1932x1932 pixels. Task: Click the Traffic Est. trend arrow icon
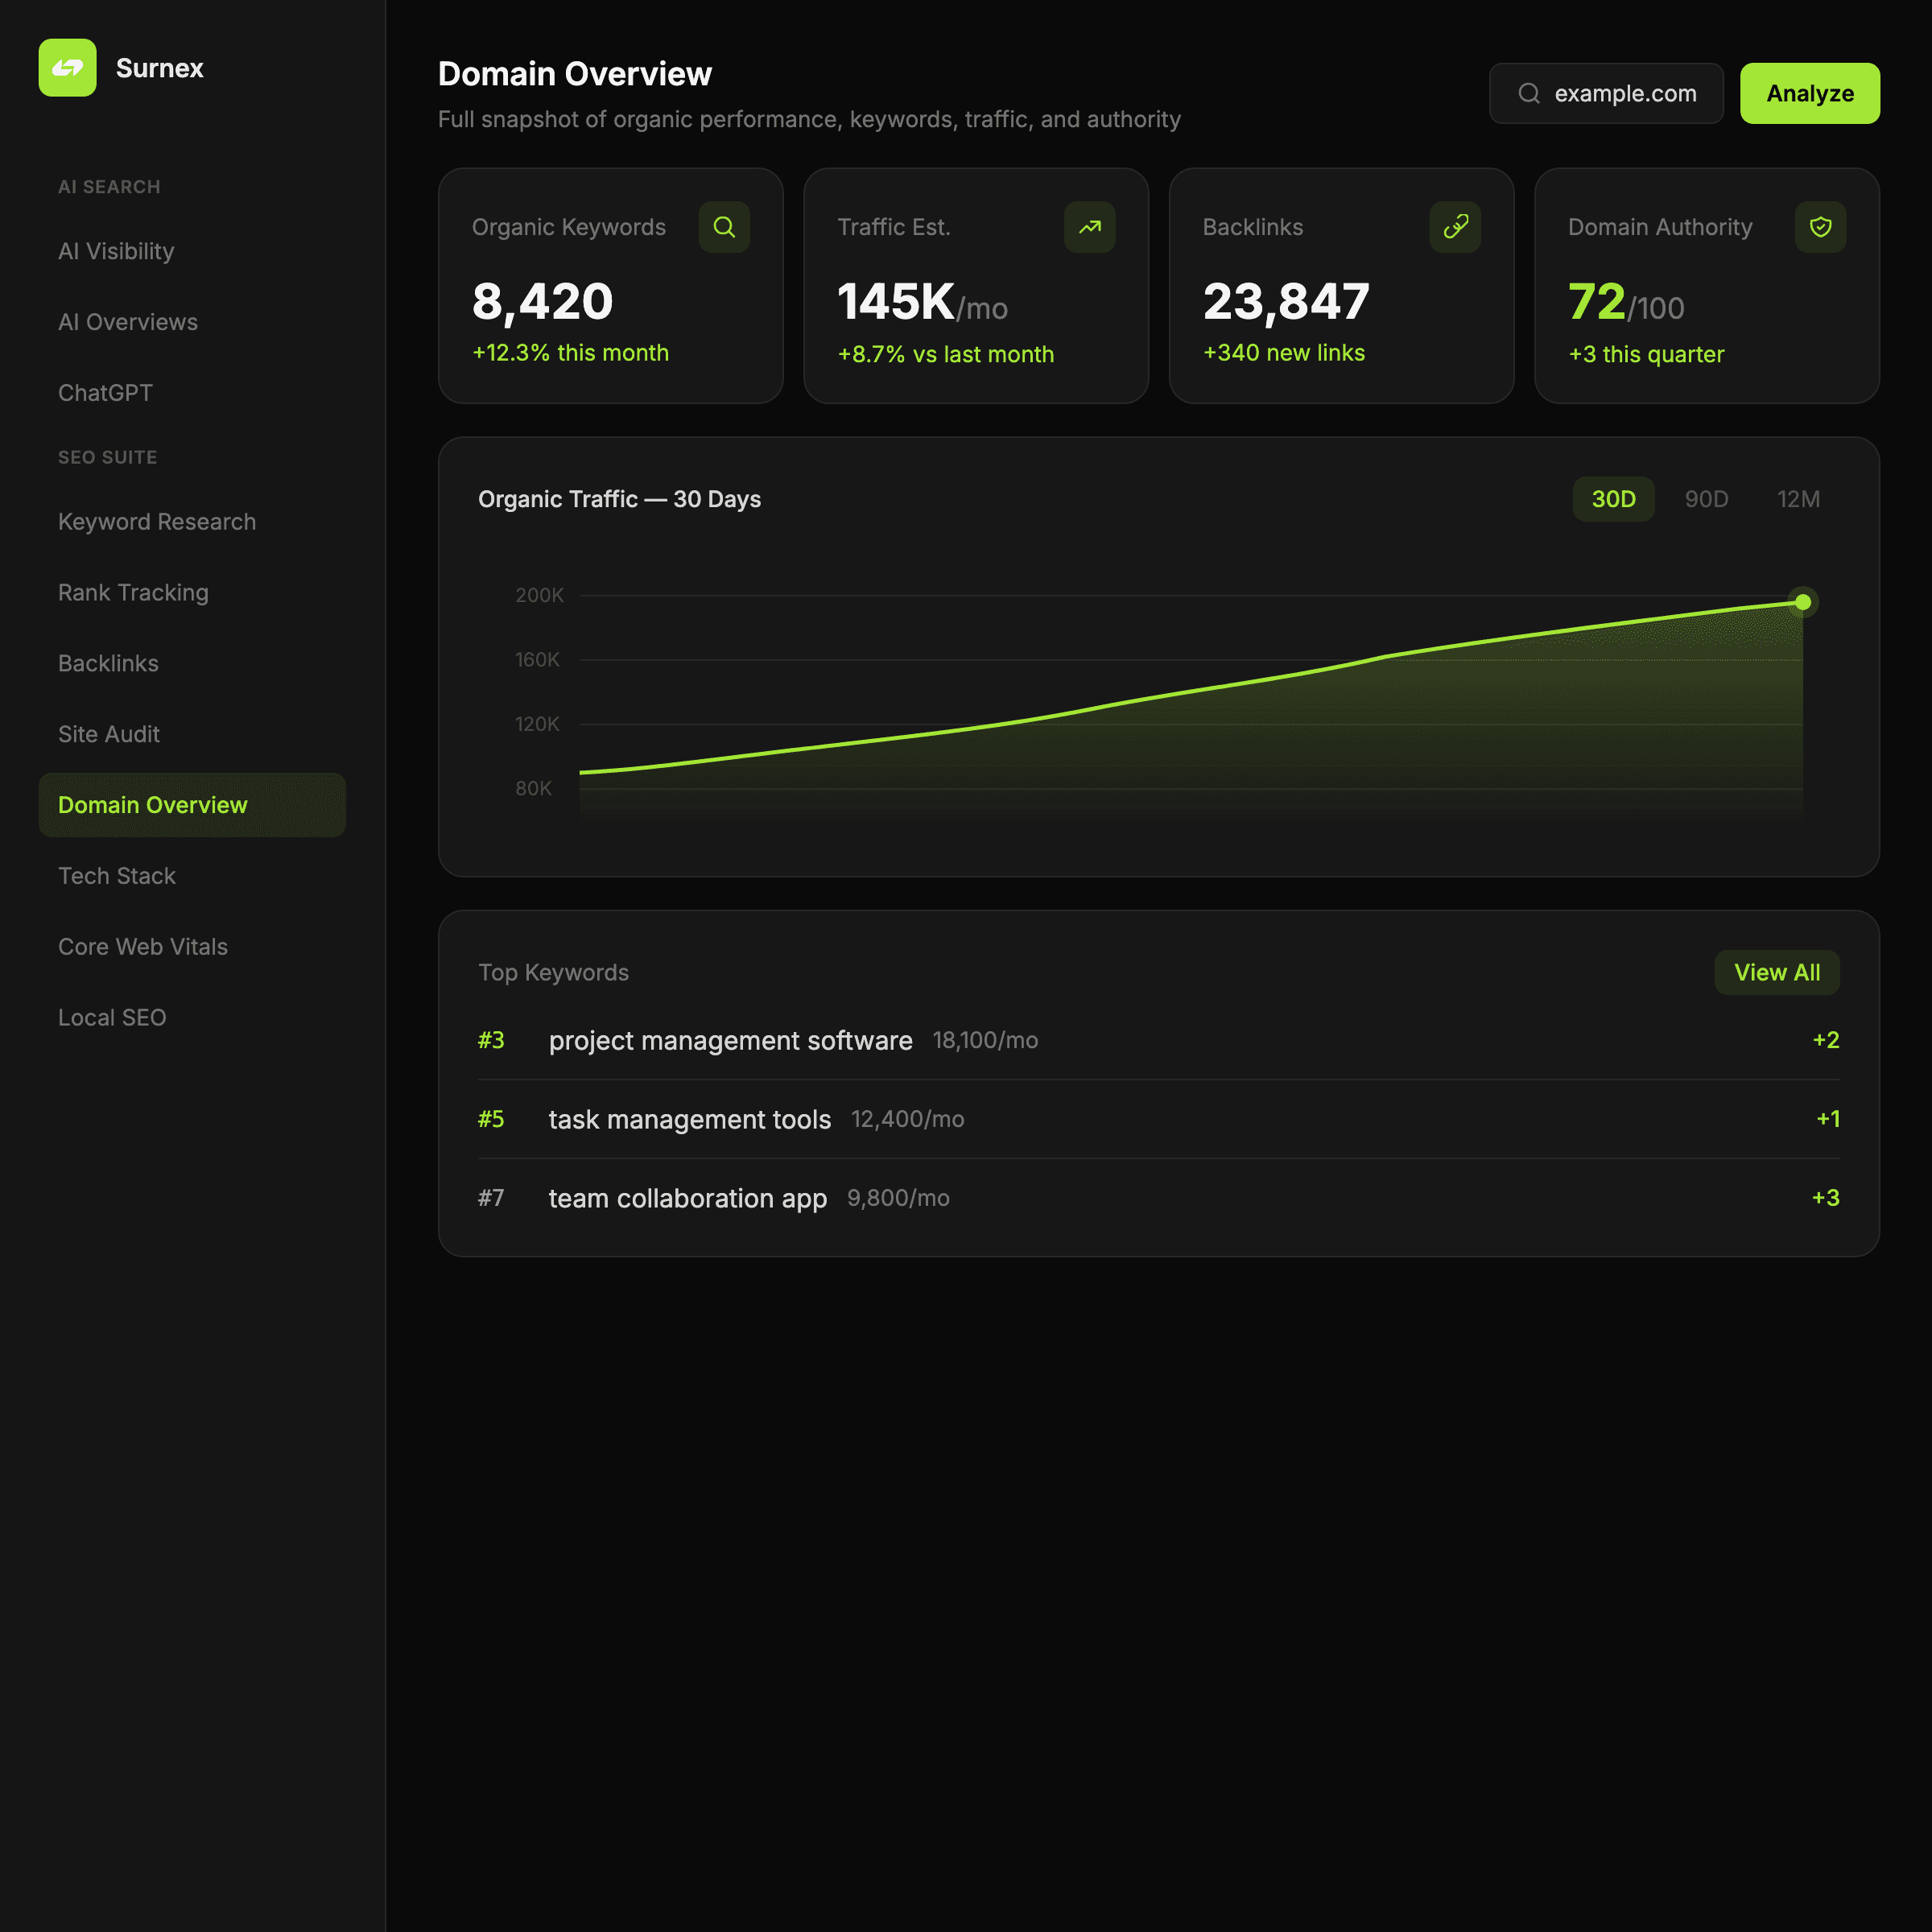[1089, 227]
